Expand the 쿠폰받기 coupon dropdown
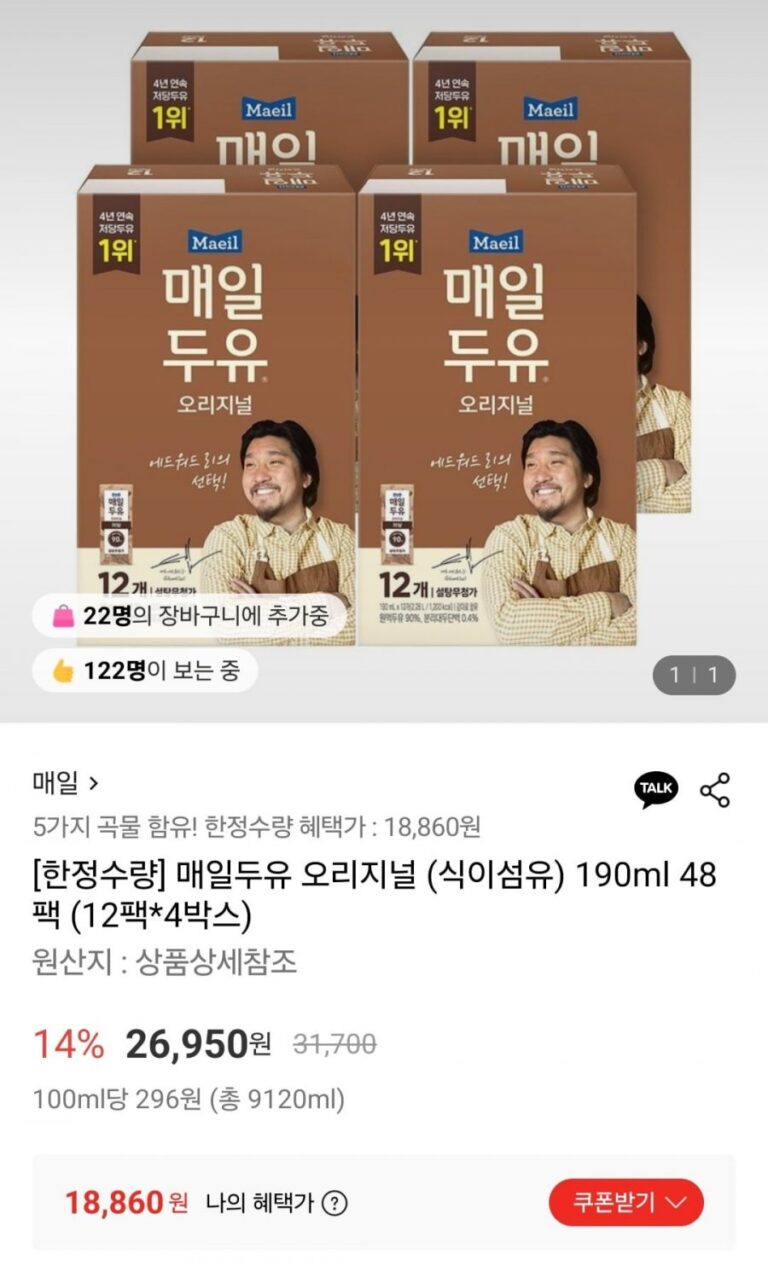The width and height of the screenshot is (768, 1266). point(626,1202)
